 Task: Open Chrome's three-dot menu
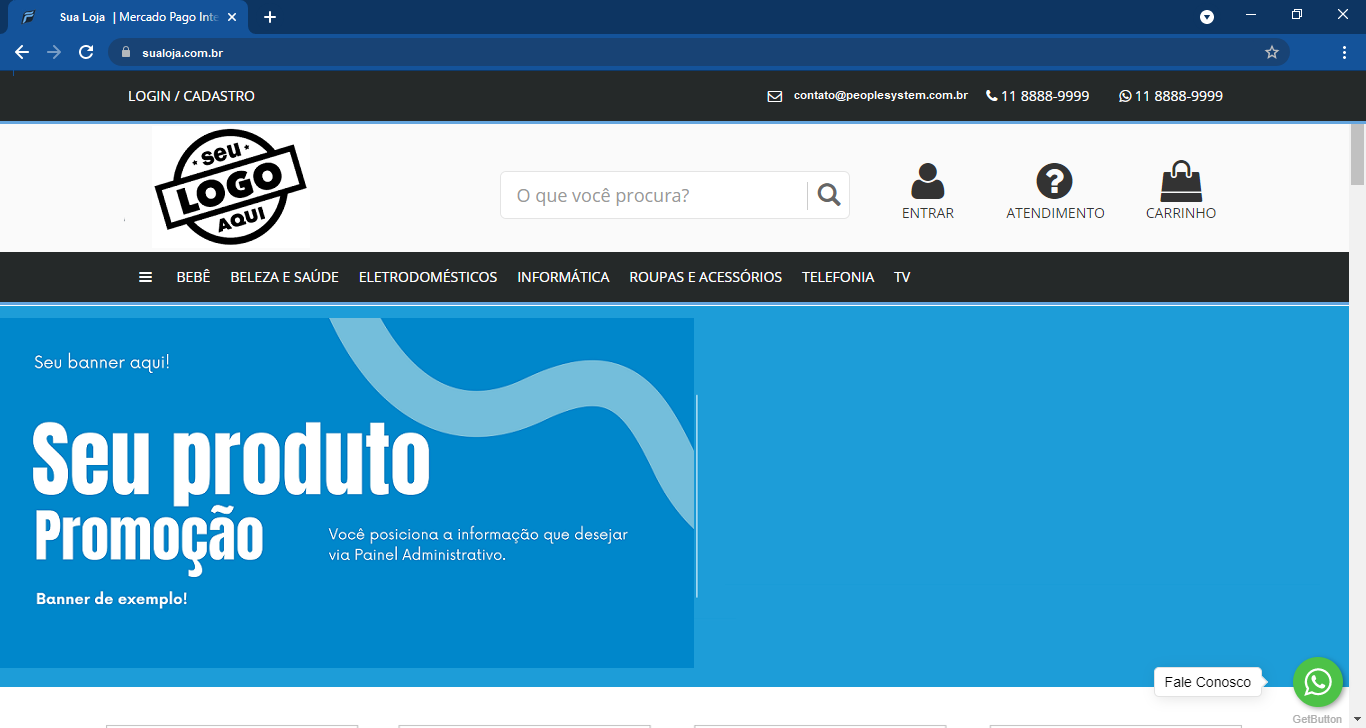[1343, 51]
